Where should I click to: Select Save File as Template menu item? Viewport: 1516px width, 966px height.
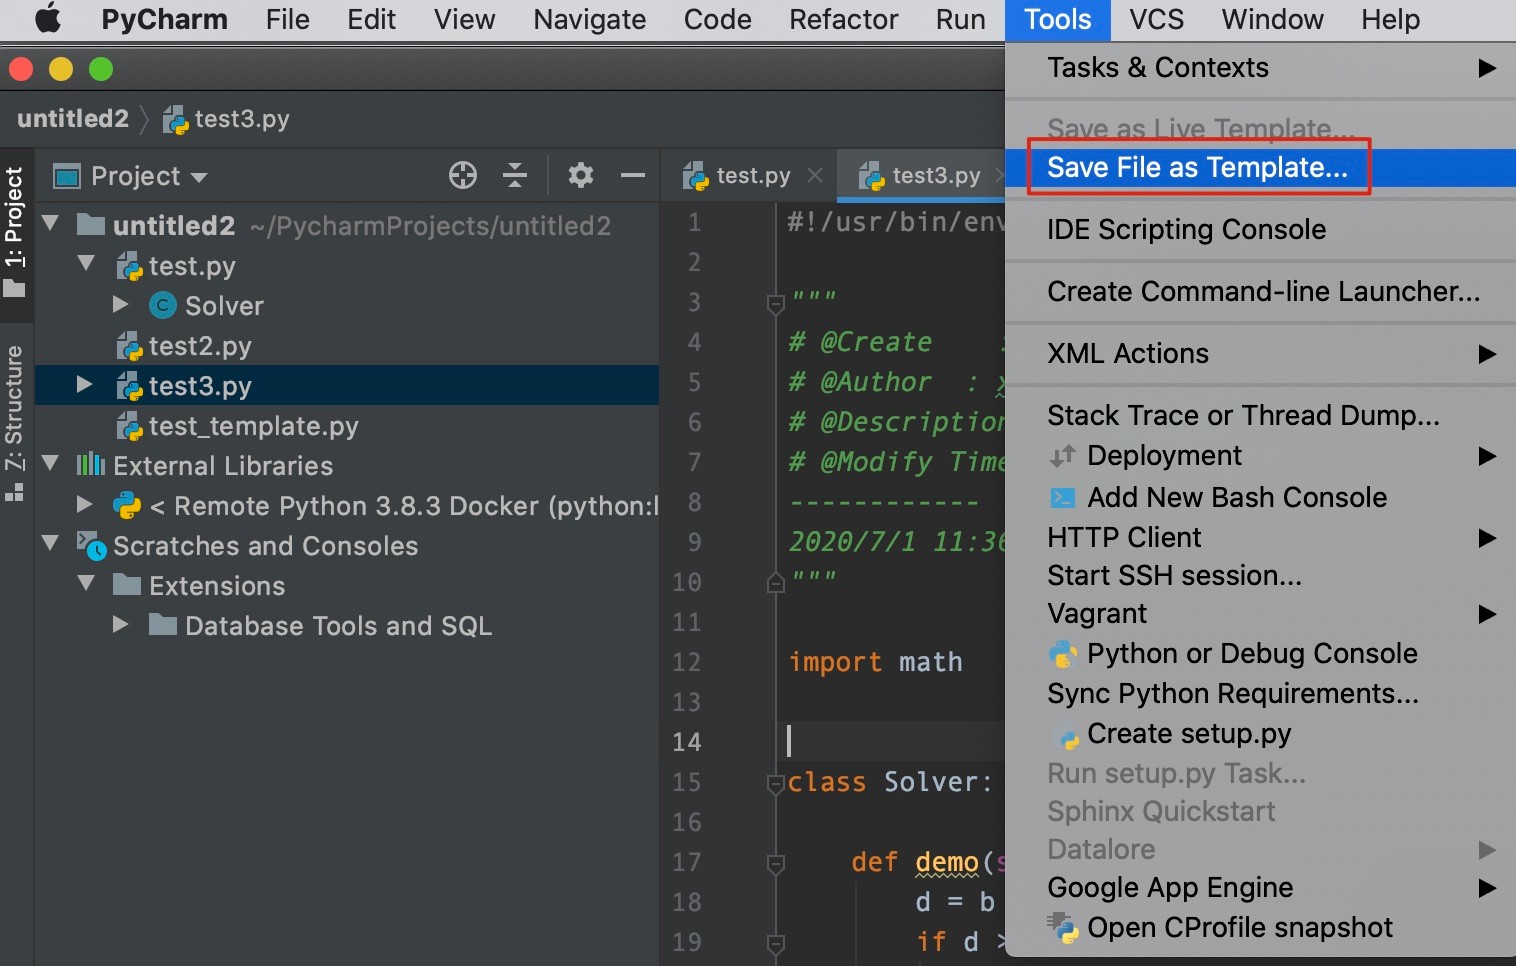pyautogui.click(x=1260, y=168)
